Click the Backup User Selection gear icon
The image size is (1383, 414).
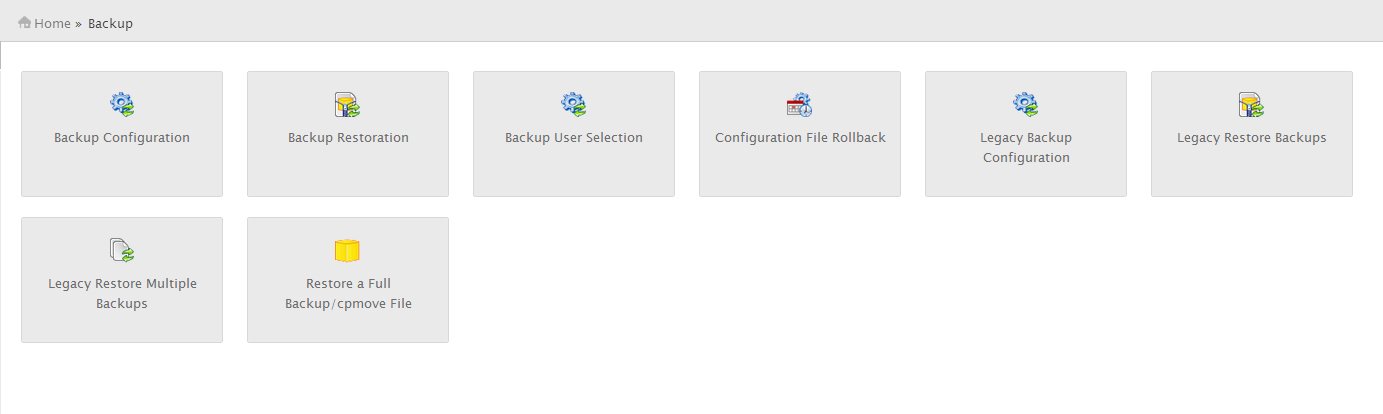[x=574, y=104]
